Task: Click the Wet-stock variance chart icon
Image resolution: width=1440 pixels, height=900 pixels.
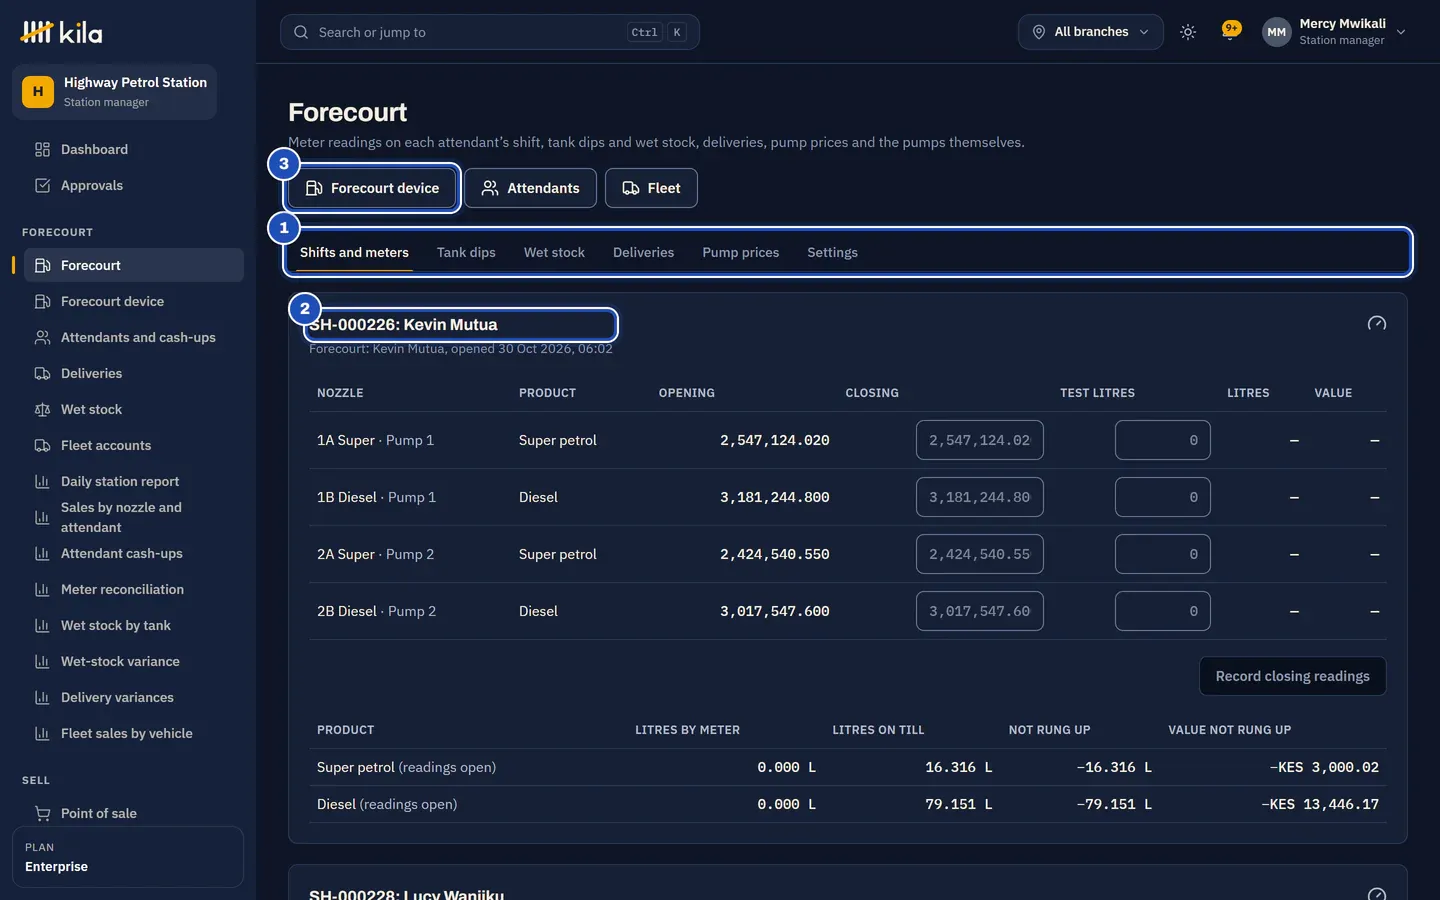Action: point(42,661)
